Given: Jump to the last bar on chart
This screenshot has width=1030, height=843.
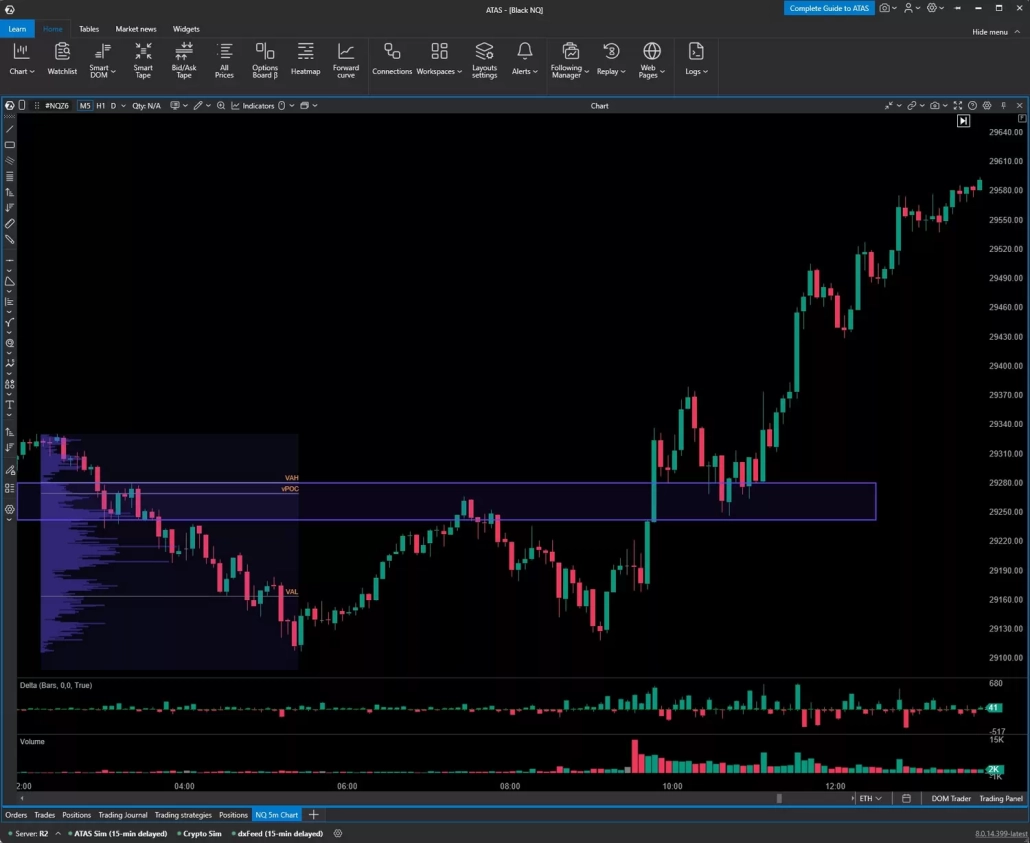Looking at the screenshot, I should (963, 121).
